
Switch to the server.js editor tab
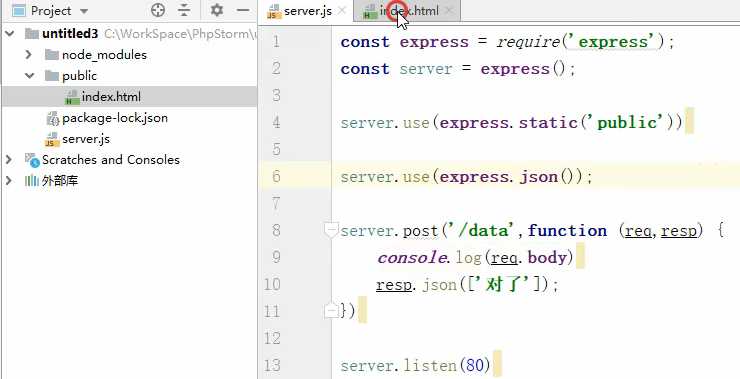click(308, 11)
